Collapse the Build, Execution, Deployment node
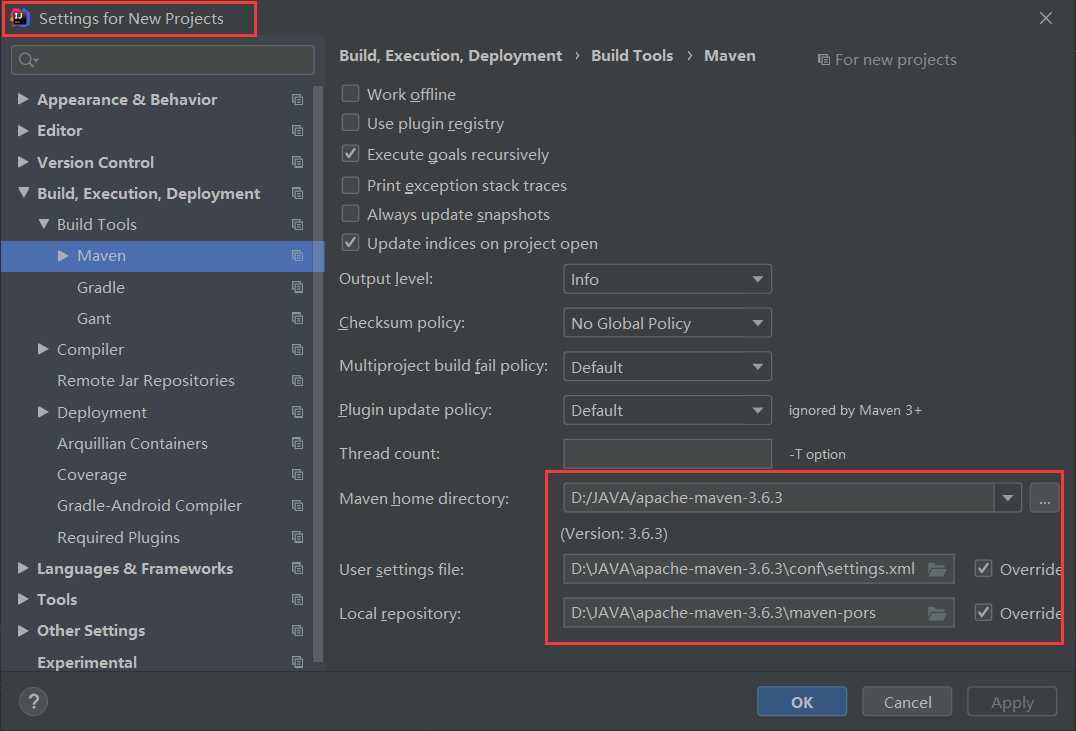 23,193
